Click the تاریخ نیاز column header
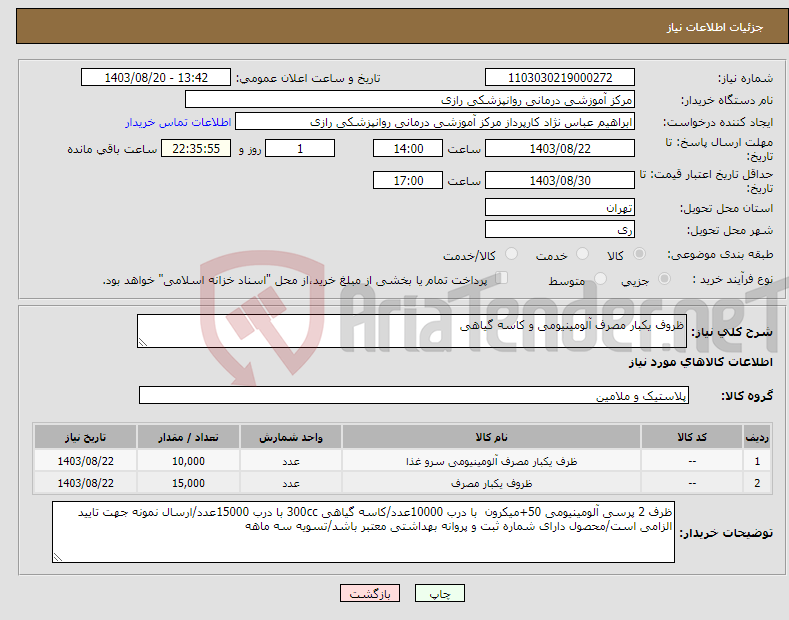The height and width of the screenshot is (620, 789). [86, 437]
